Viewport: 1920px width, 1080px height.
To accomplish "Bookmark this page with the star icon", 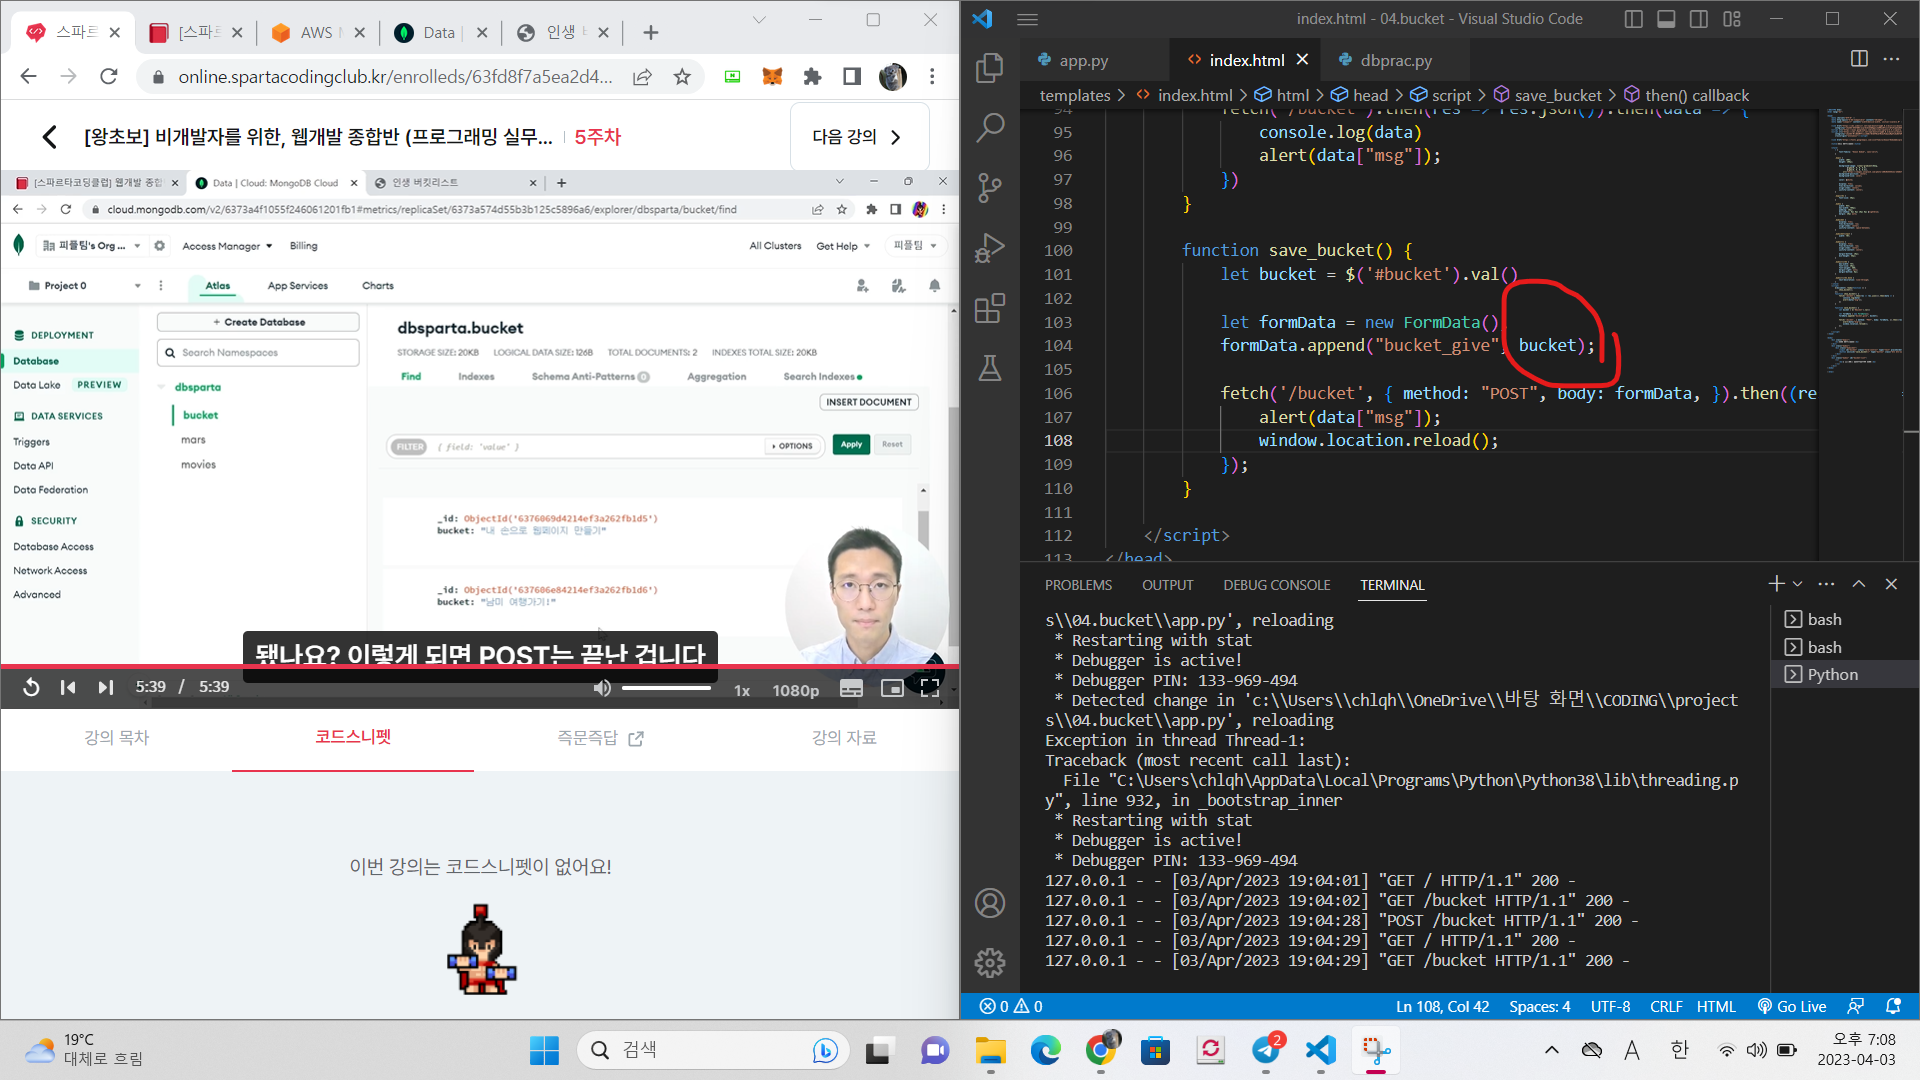I will pos(682,77).
